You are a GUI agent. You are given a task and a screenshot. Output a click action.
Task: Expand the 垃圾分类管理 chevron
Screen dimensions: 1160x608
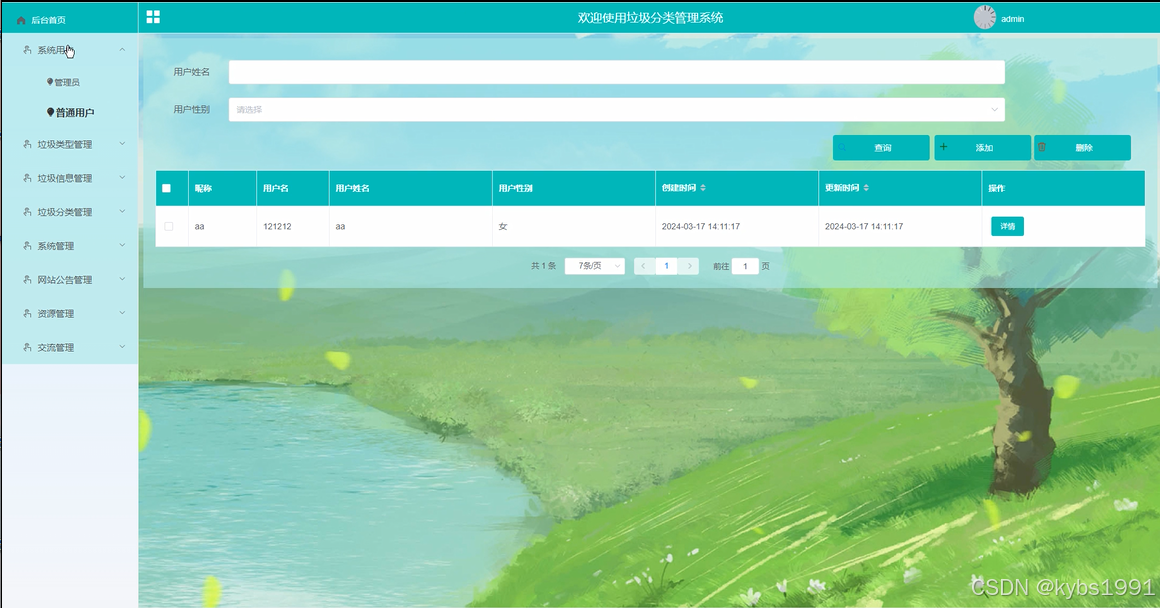122,212
